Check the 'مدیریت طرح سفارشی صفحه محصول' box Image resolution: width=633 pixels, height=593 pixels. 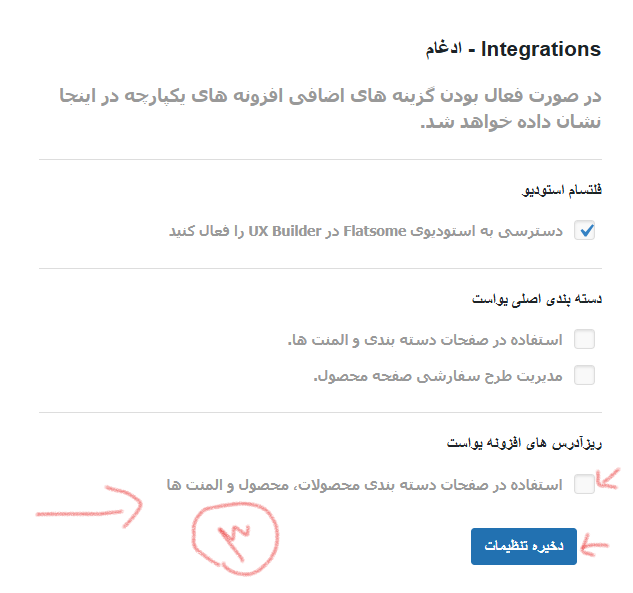tap(584, 375)
